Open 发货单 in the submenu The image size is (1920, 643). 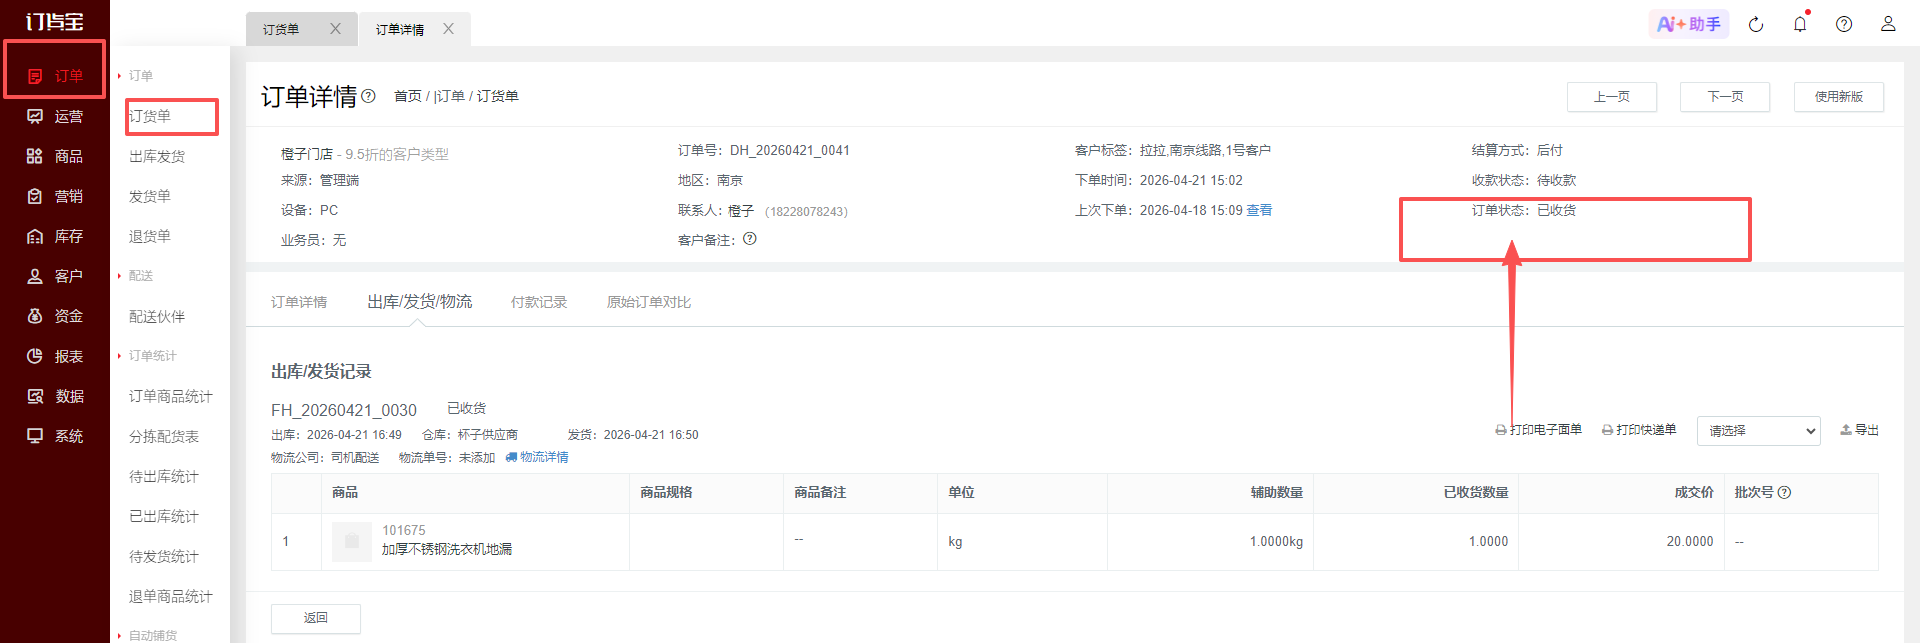pyautogui.click(x=150, y=196)
